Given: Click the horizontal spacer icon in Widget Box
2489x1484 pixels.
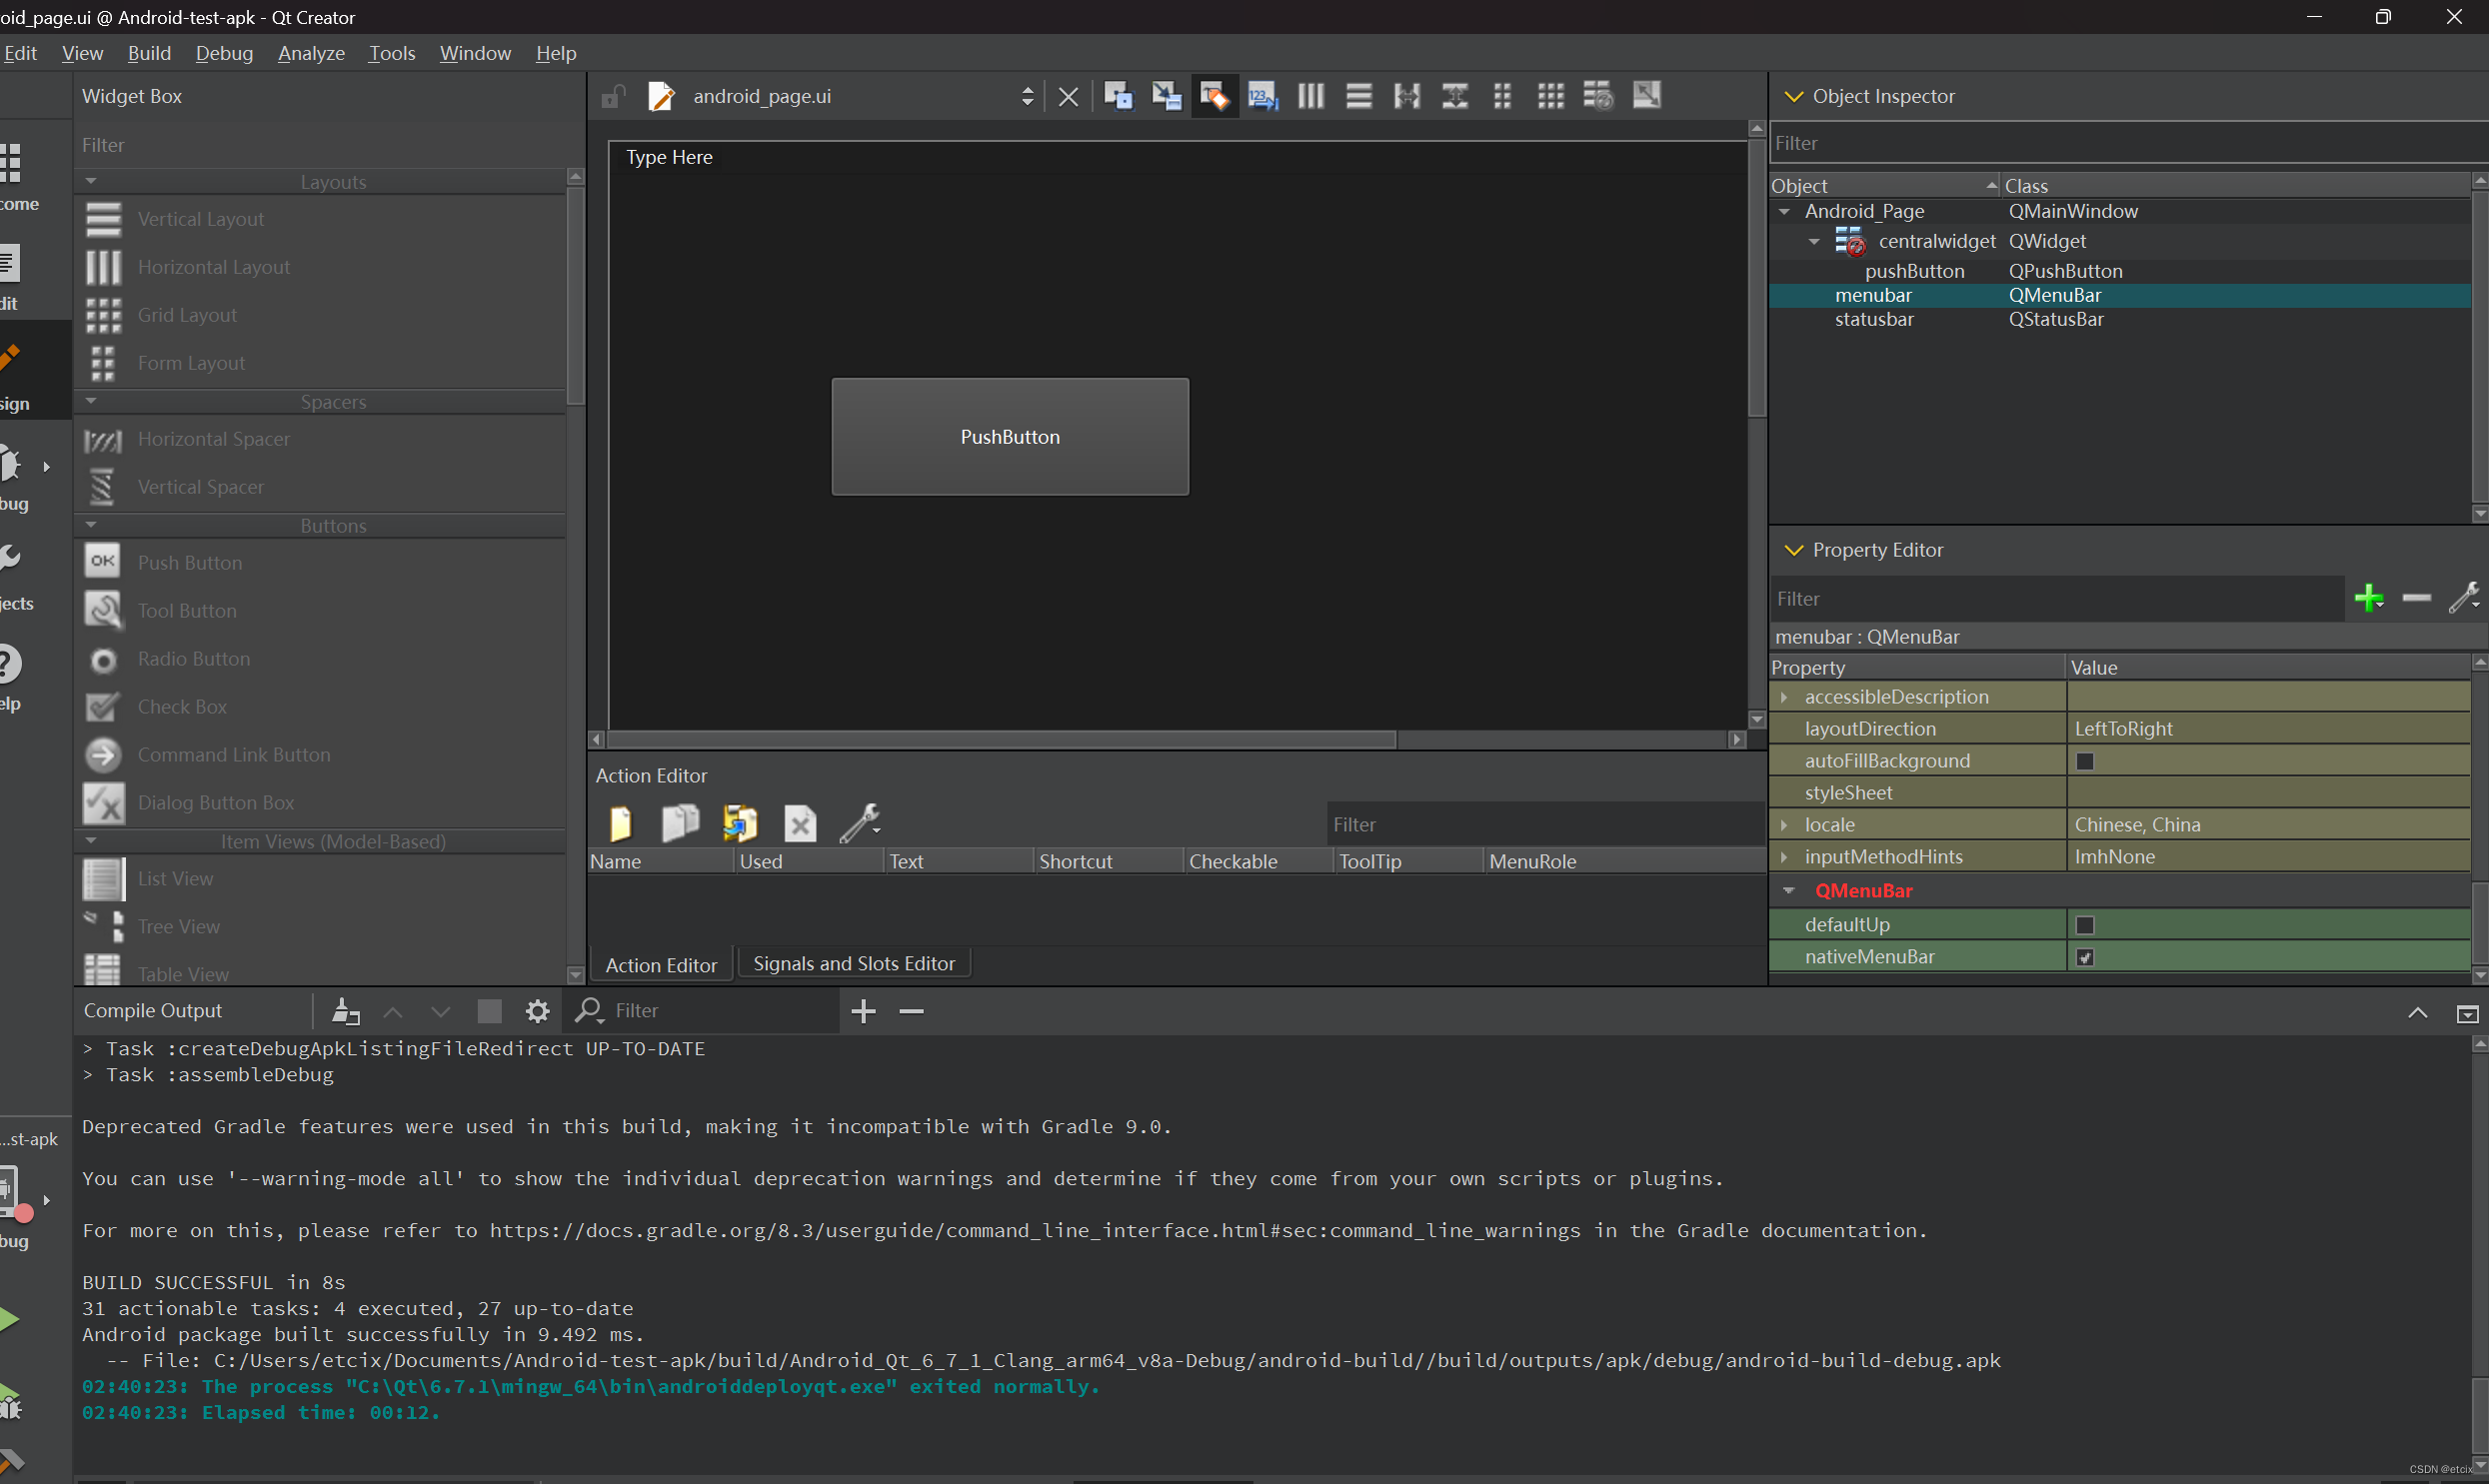Looking at the screenshot, I should tap(102, 438).
